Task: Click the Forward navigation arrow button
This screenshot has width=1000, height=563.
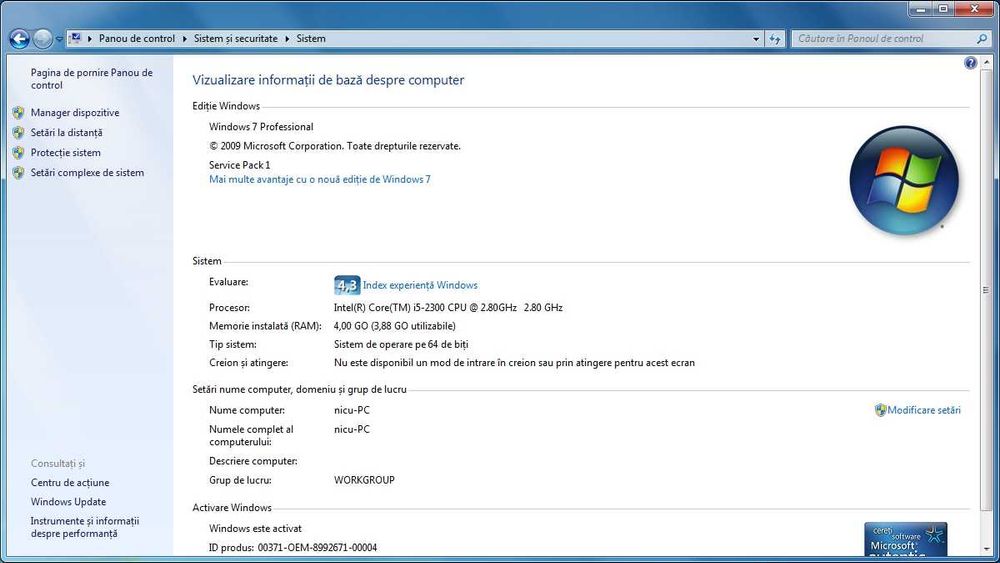Action: 43,39
